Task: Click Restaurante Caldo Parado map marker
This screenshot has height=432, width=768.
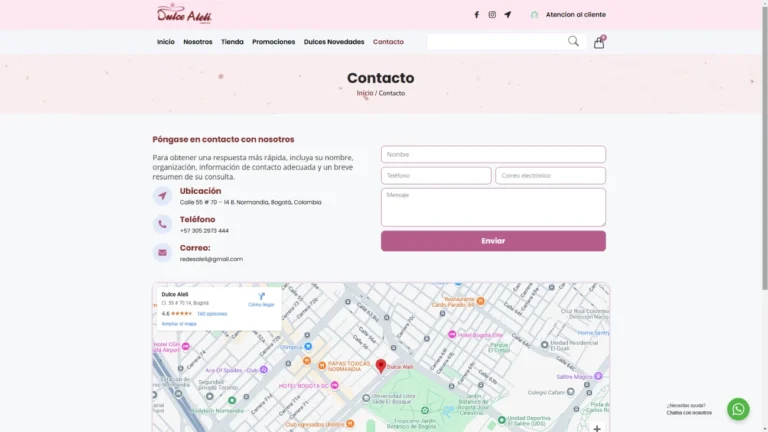Action: [480, 301]
